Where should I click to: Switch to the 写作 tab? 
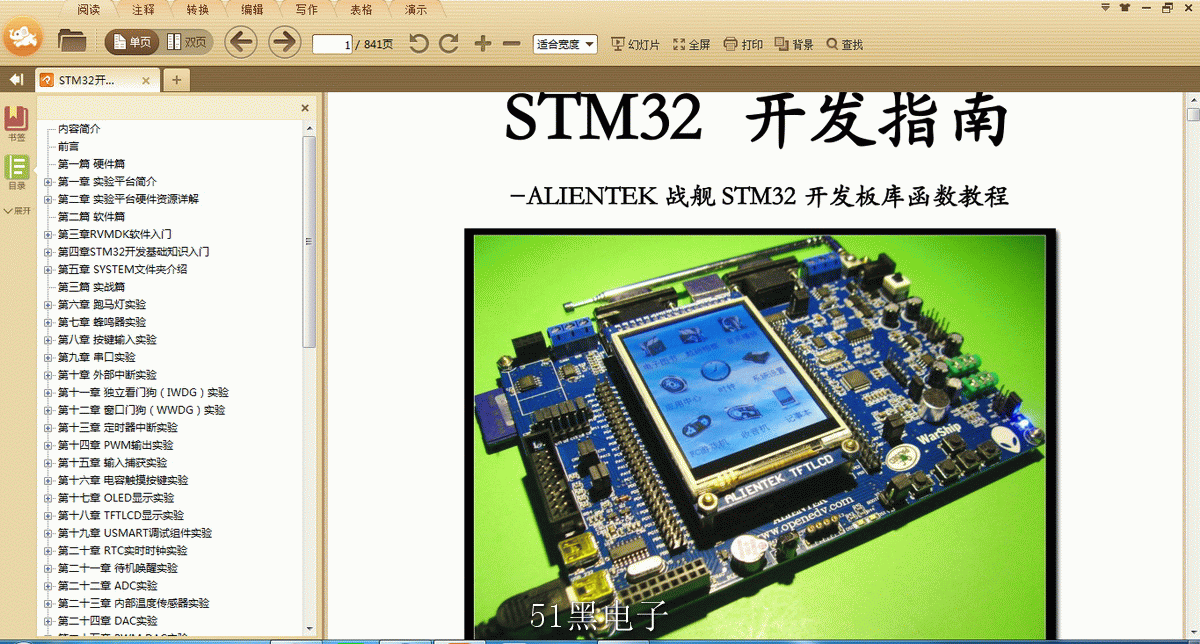click(307, 10)
